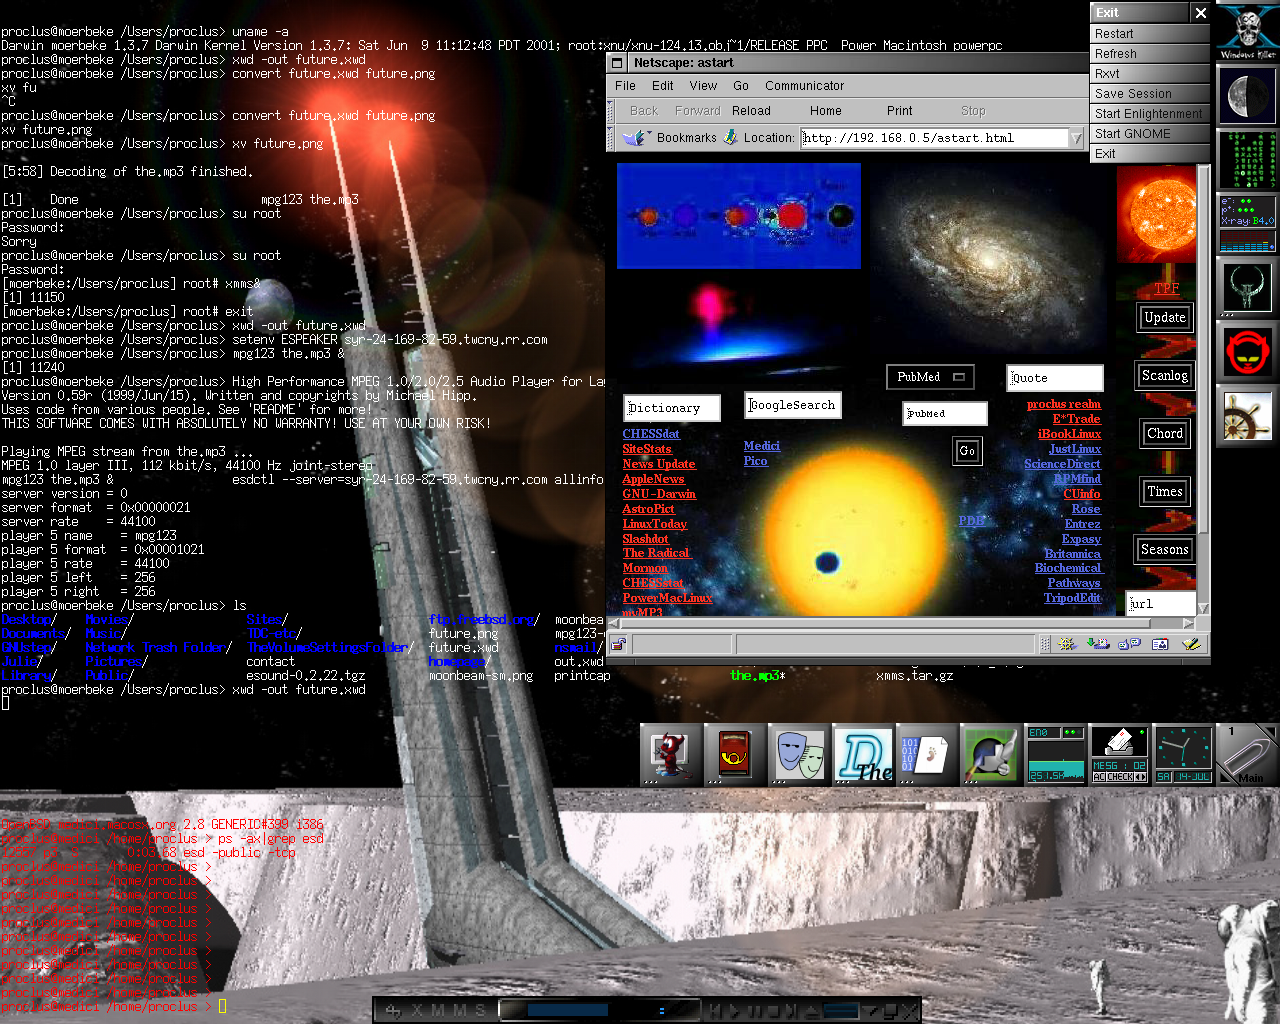Image resolution: width=1280 pixels, height=1024 pixels.
Task: Click the Reload button in Netscape
Action: [751, 111]
